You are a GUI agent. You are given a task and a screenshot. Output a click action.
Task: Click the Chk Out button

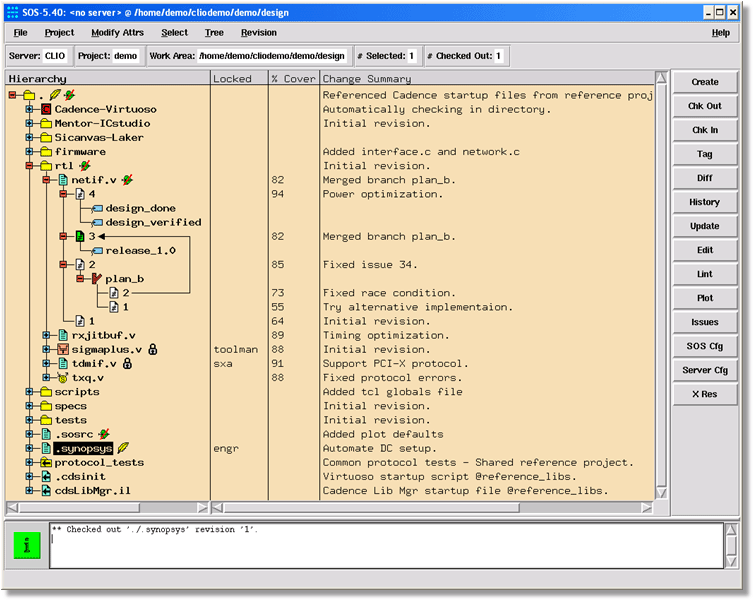(x=705, y=106)
